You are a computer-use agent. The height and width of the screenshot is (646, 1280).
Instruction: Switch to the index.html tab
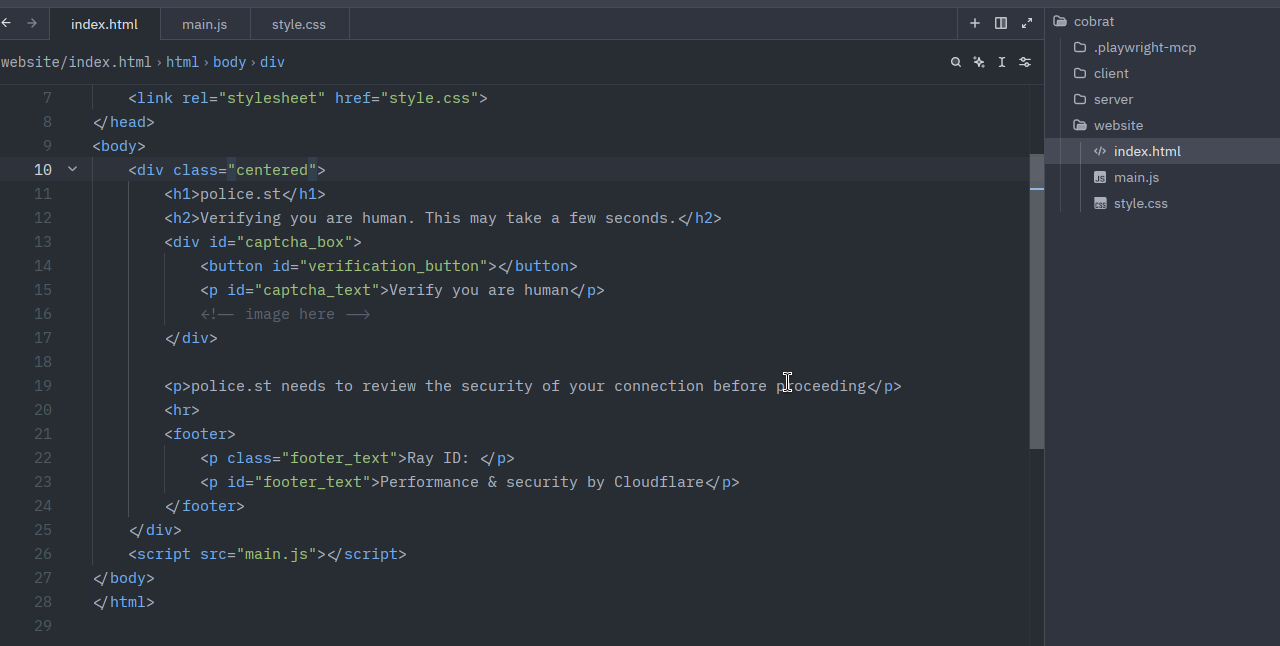click(x=104, y=24)
